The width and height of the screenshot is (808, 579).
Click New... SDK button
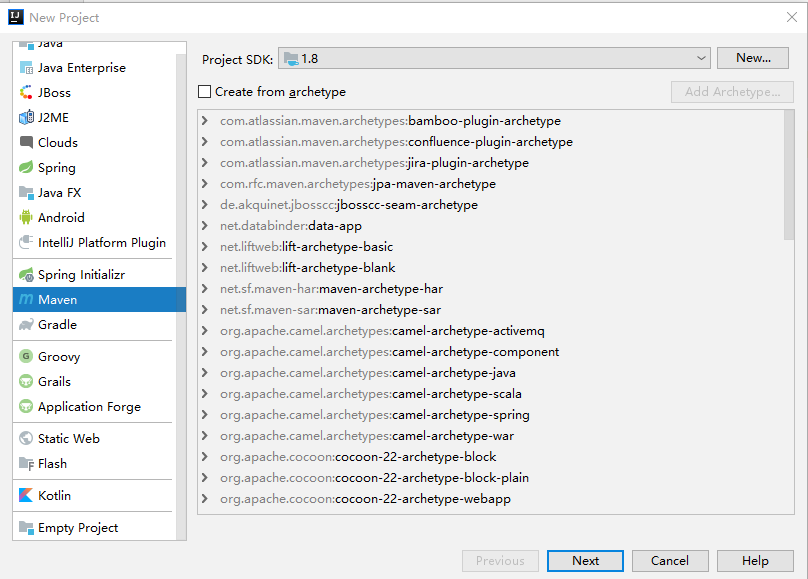click(x=753, y=58)
